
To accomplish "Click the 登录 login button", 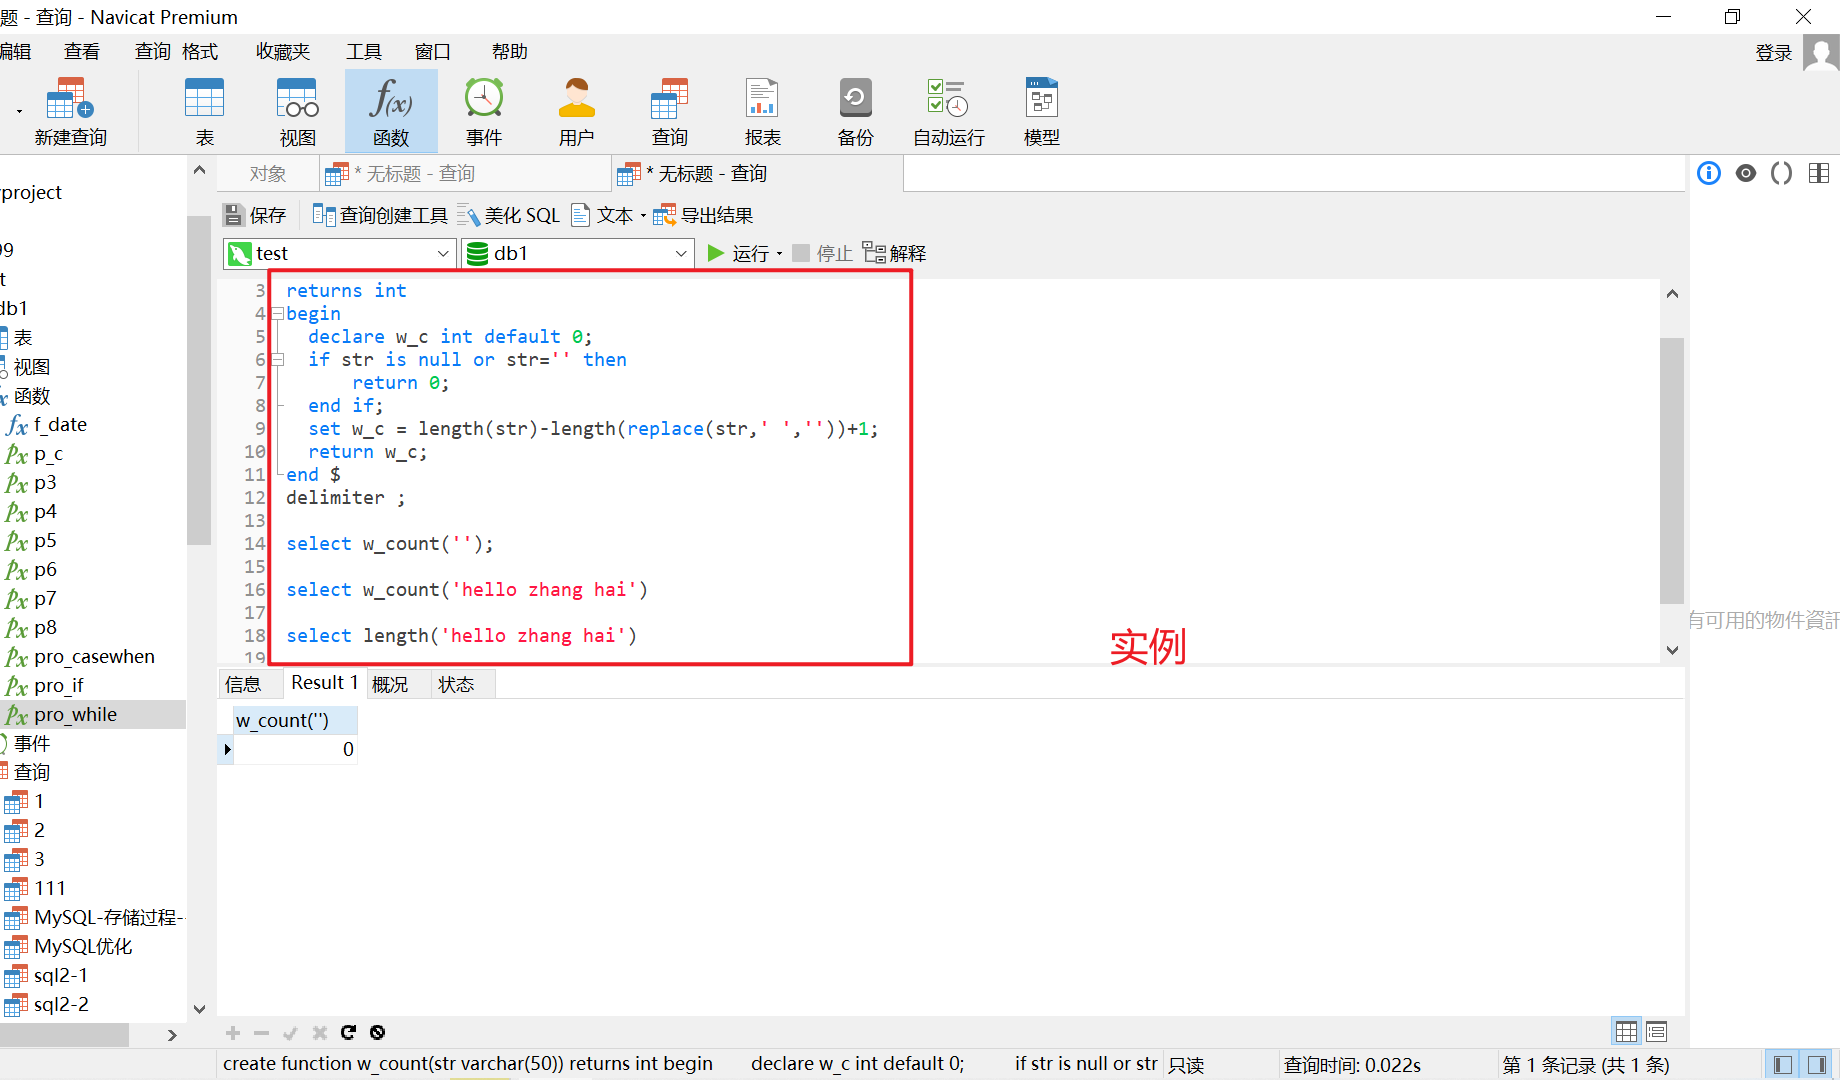I will [x=1774, y=53].
